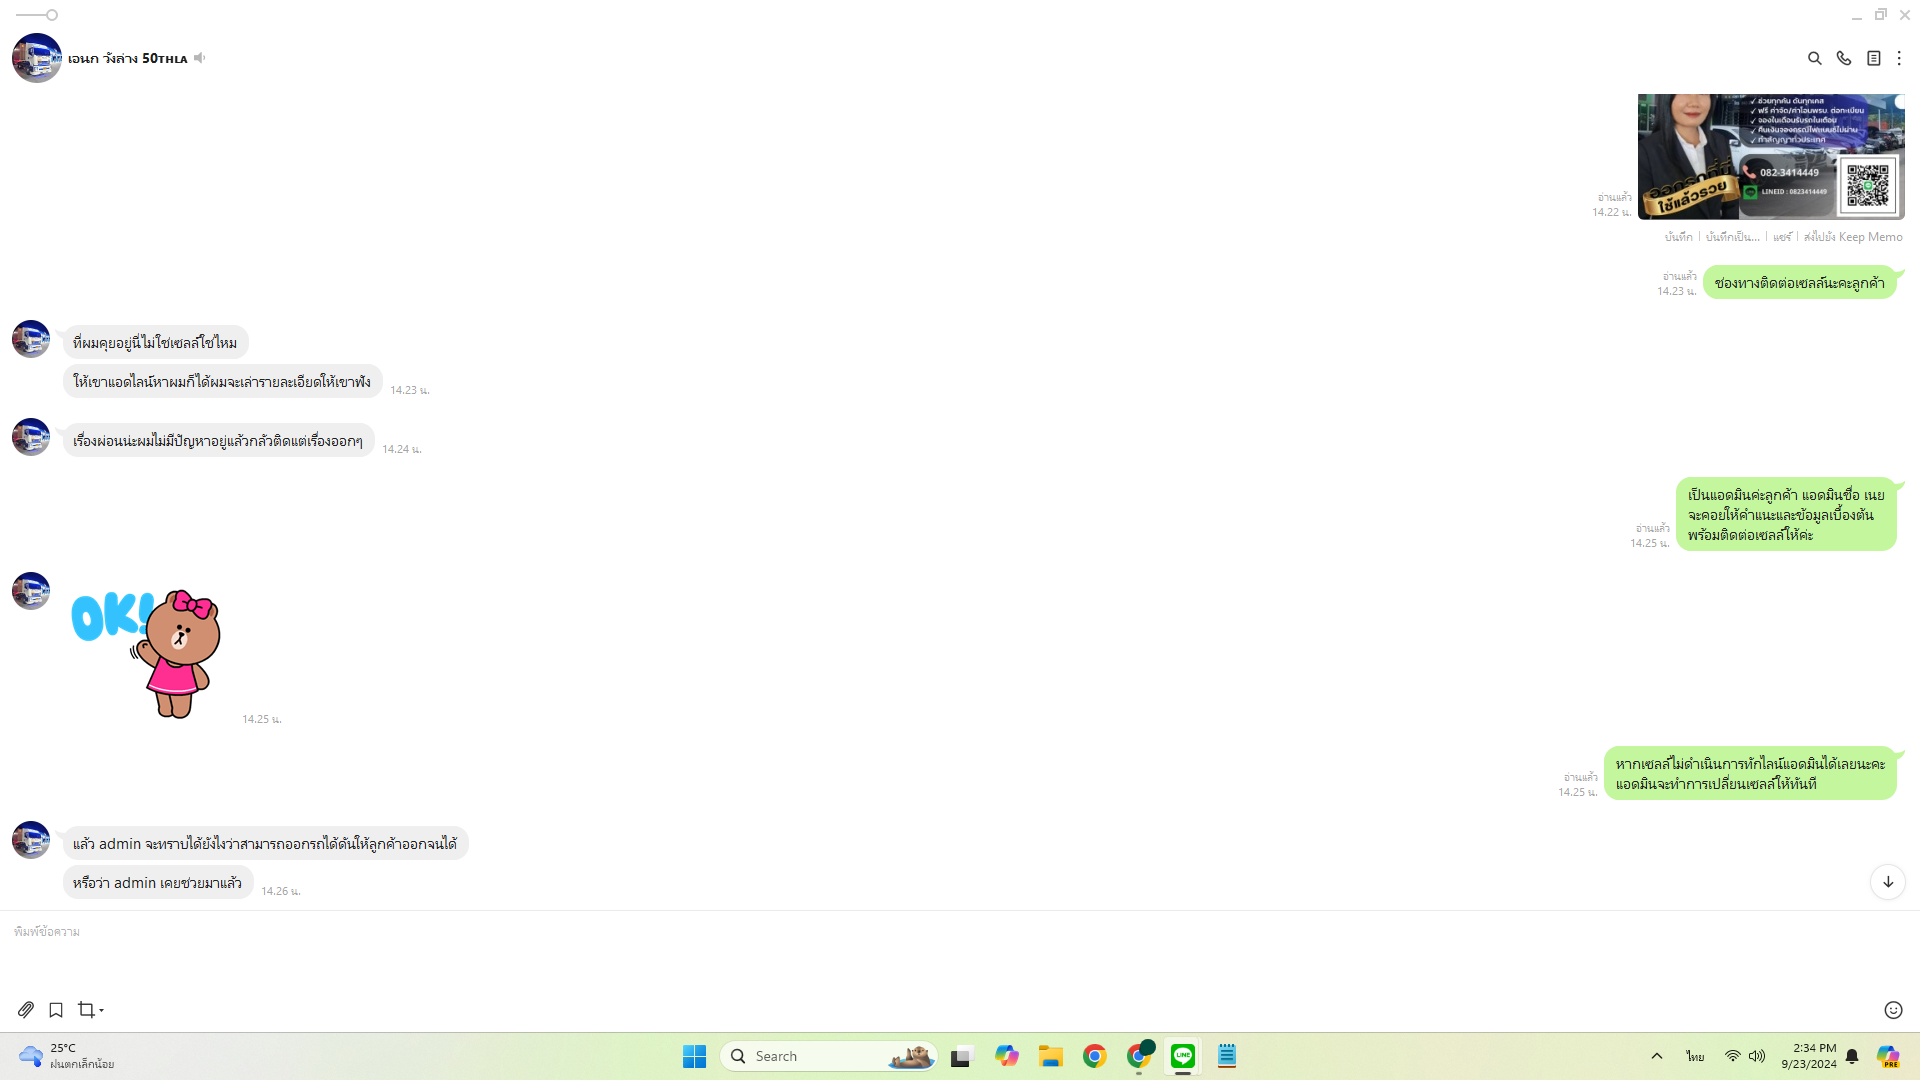Click the แชร์ share link under the image
The height and width of the screenshot is (1080, 1920).
pyautogui.click(x=1782, y=237)
